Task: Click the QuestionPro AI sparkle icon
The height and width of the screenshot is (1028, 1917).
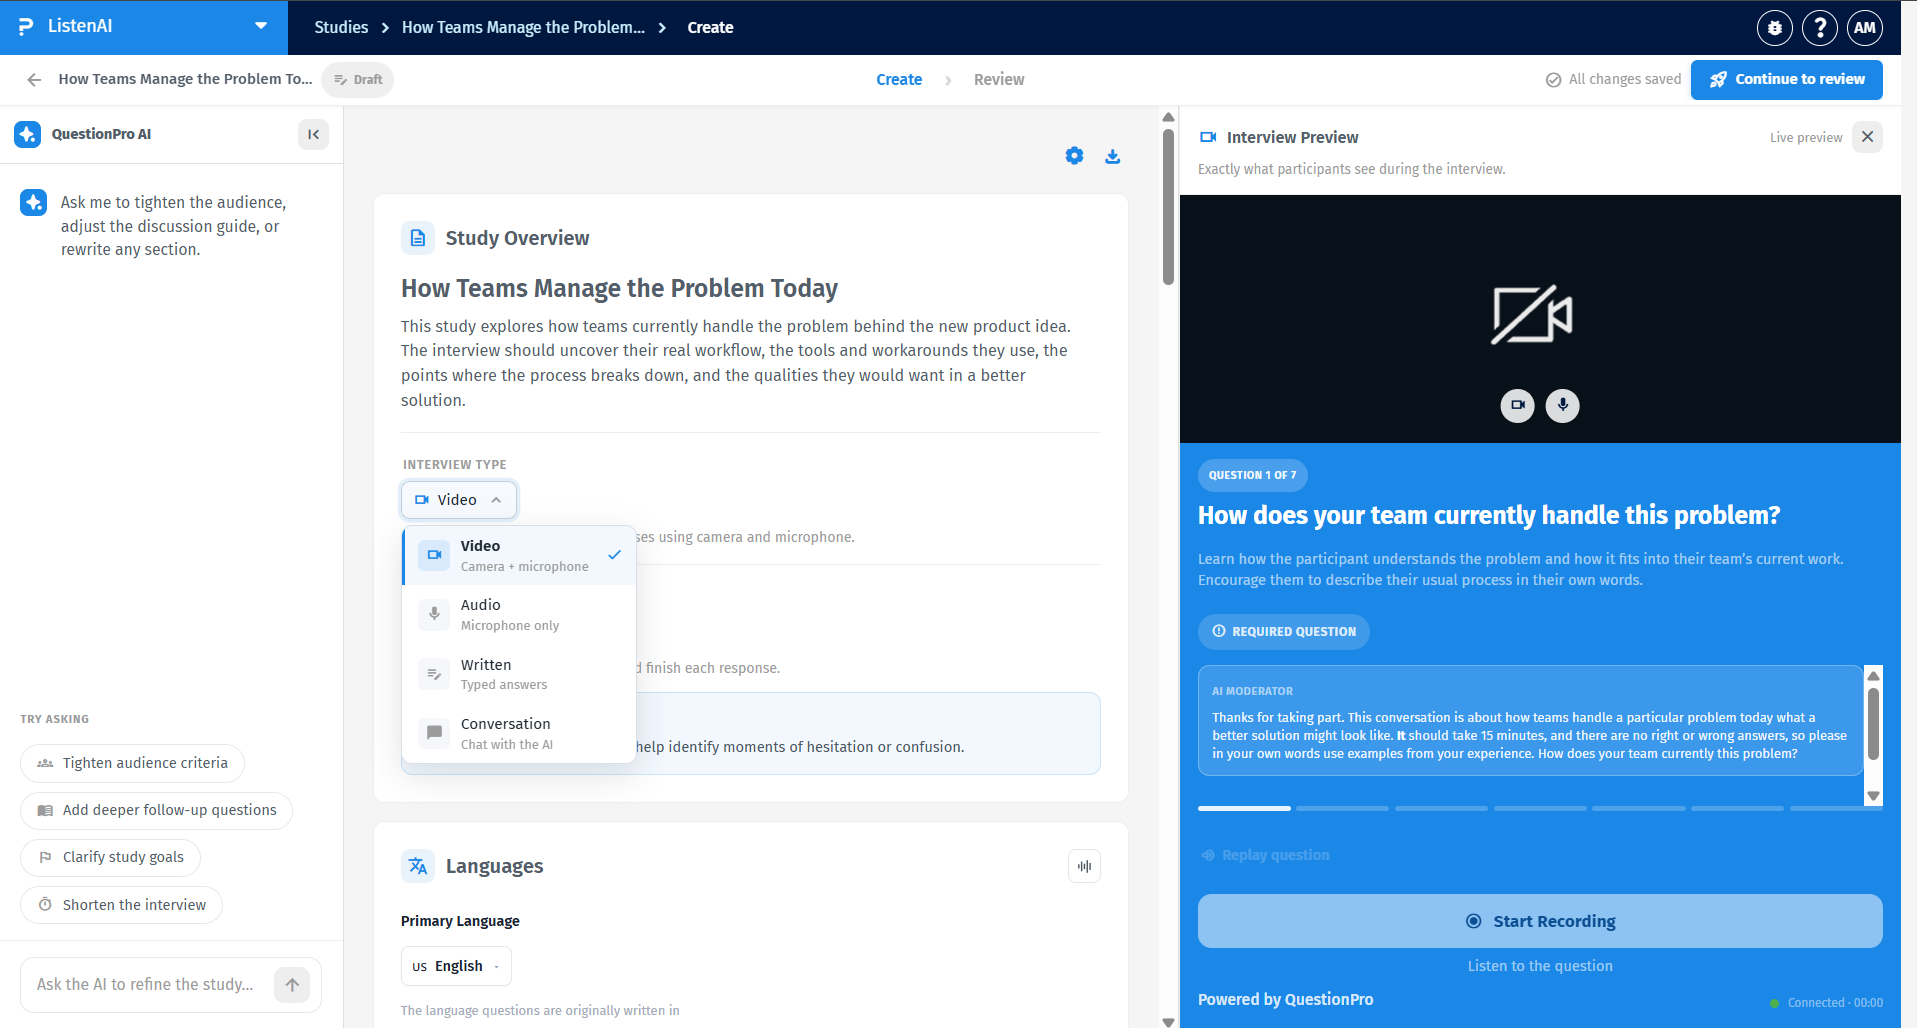Action: [28, 134]
